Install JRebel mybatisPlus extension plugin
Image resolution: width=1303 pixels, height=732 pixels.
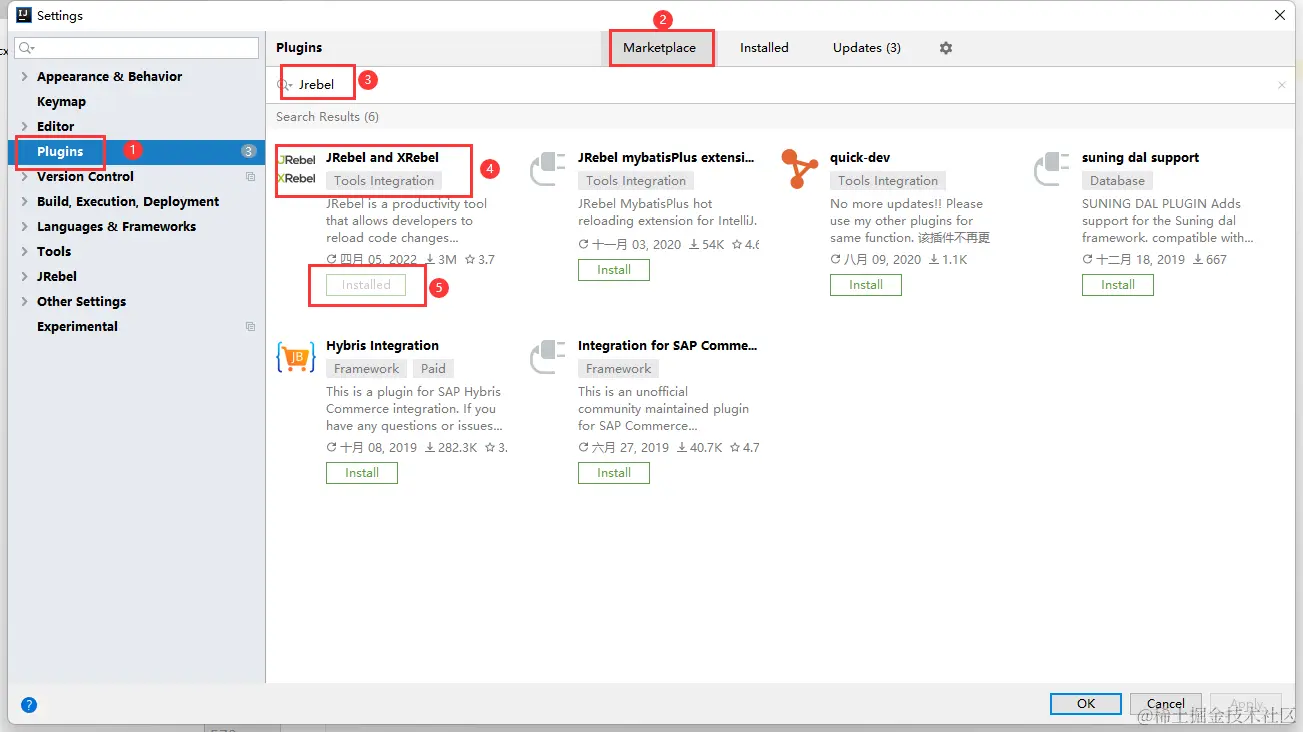[613, 270]
